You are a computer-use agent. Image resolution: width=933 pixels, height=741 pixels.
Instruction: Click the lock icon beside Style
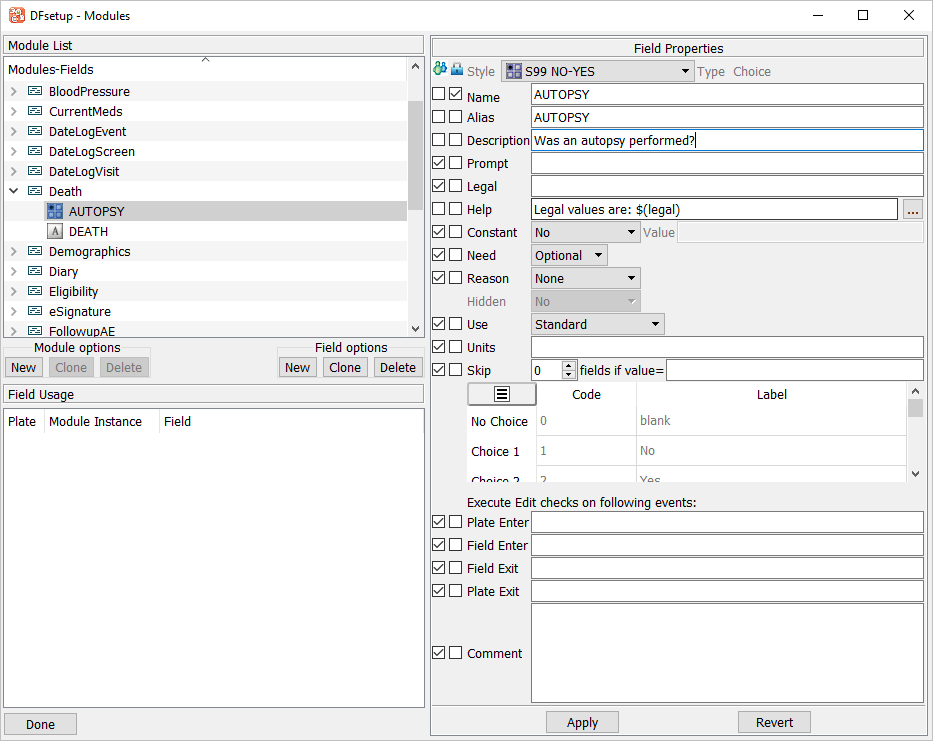click(457, 70)
